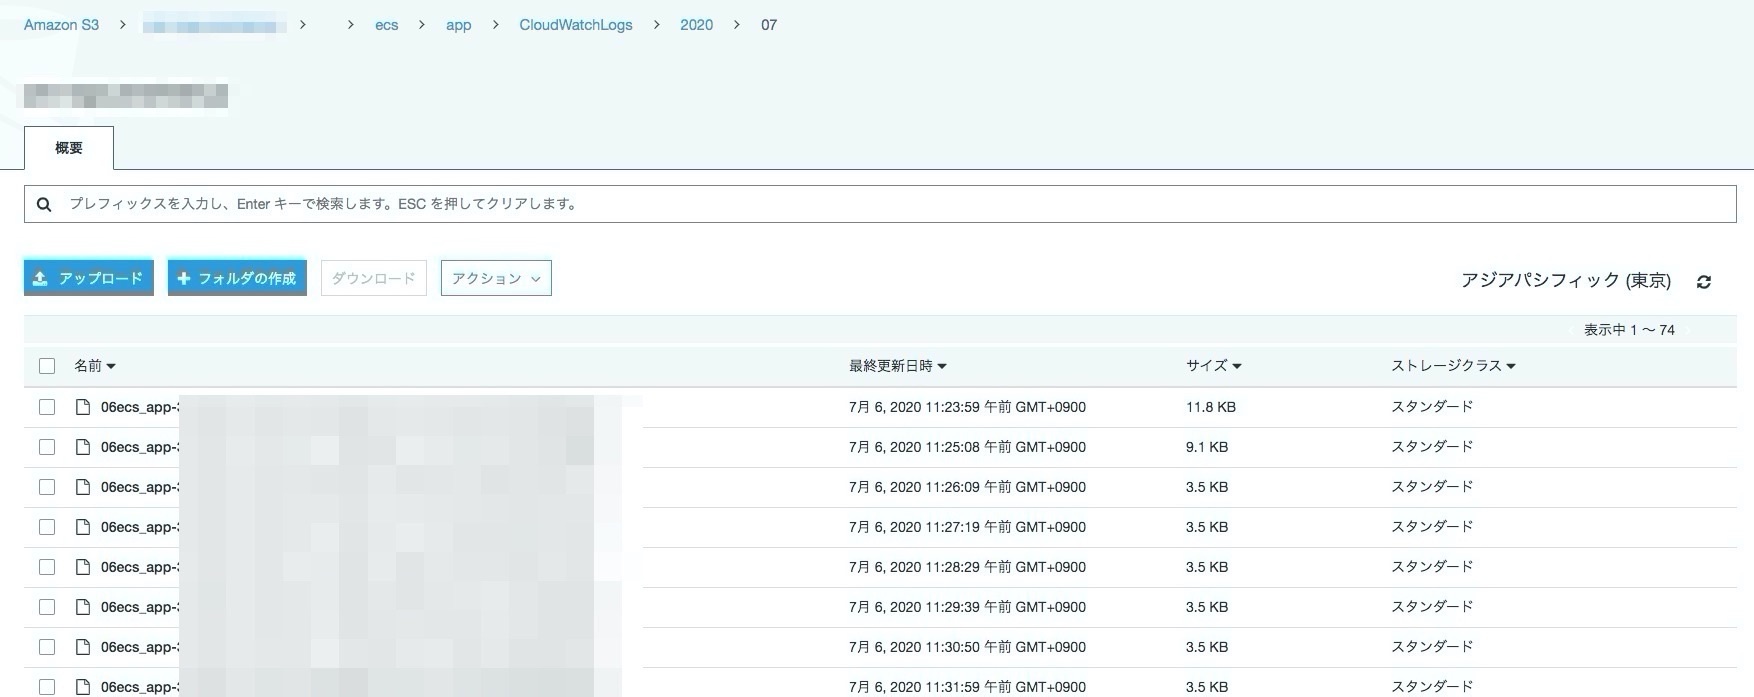The height and width of the screenshot is (697, 1754).
Task: Click the file icon of the 11.8 KB object
Action: click(x=84, y=407)
